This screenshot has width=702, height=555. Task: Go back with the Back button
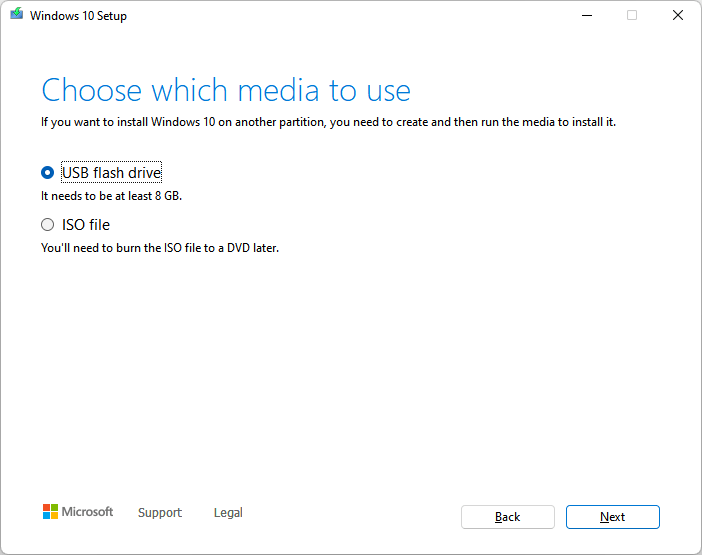[507, 517]
